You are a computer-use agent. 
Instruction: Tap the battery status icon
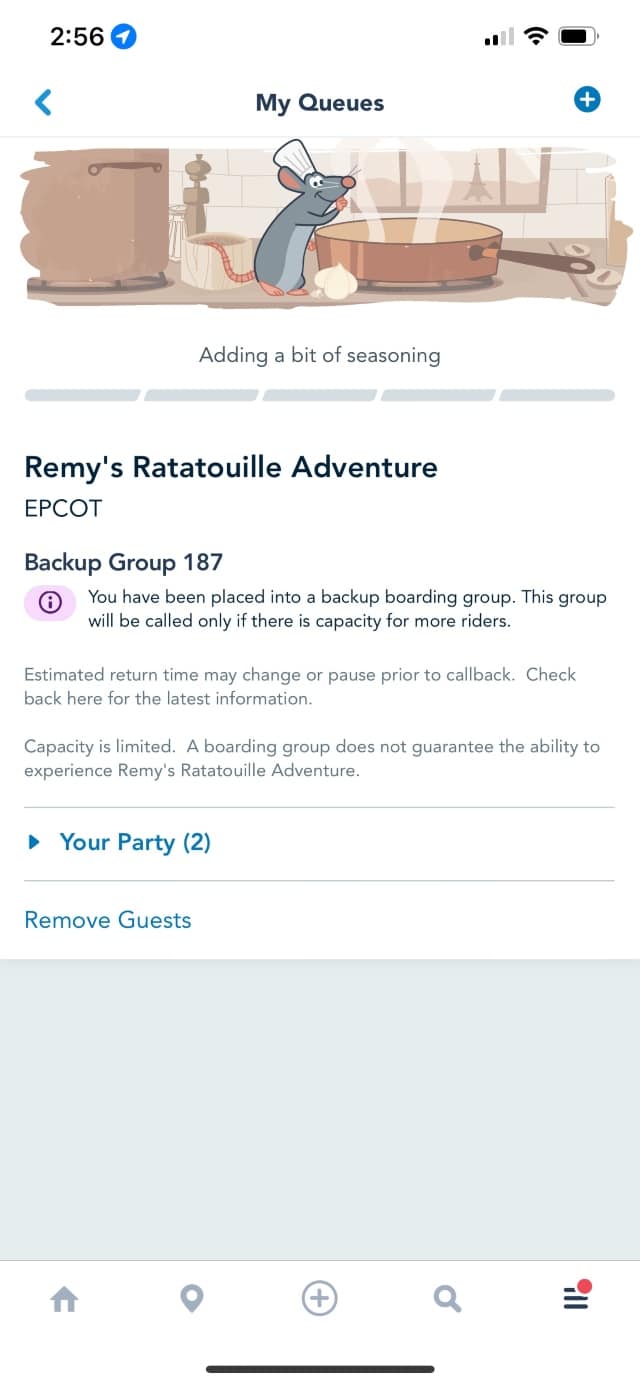coord(578,37)
